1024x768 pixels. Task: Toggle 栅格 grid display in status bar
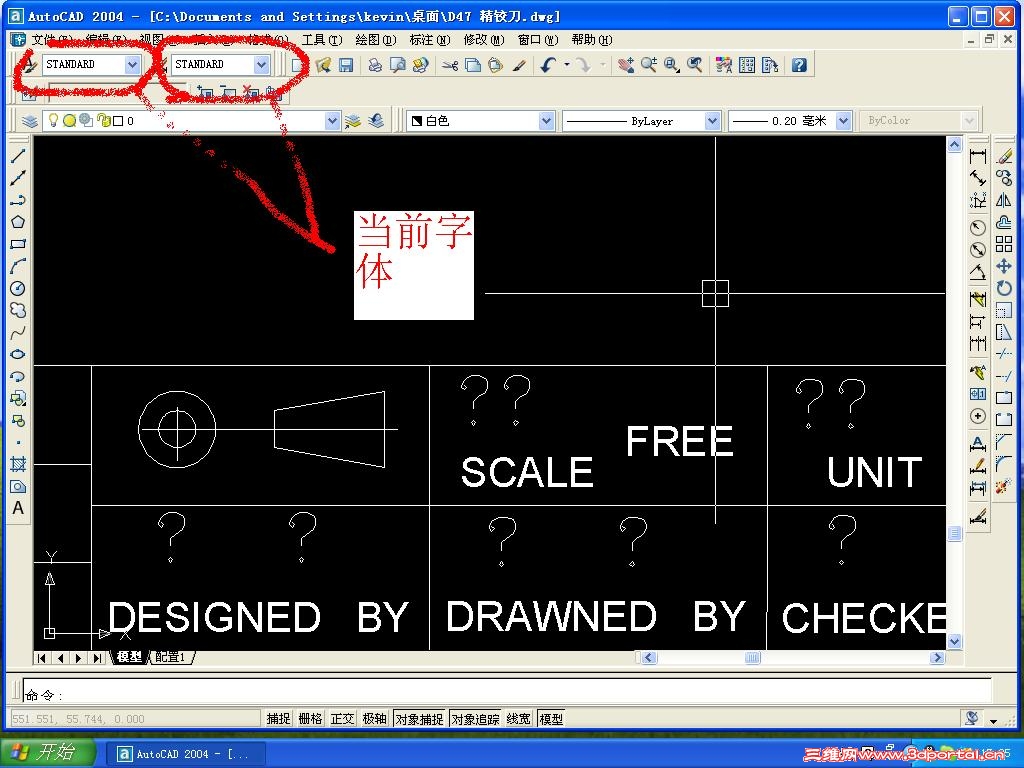click(x=310, y=719)
